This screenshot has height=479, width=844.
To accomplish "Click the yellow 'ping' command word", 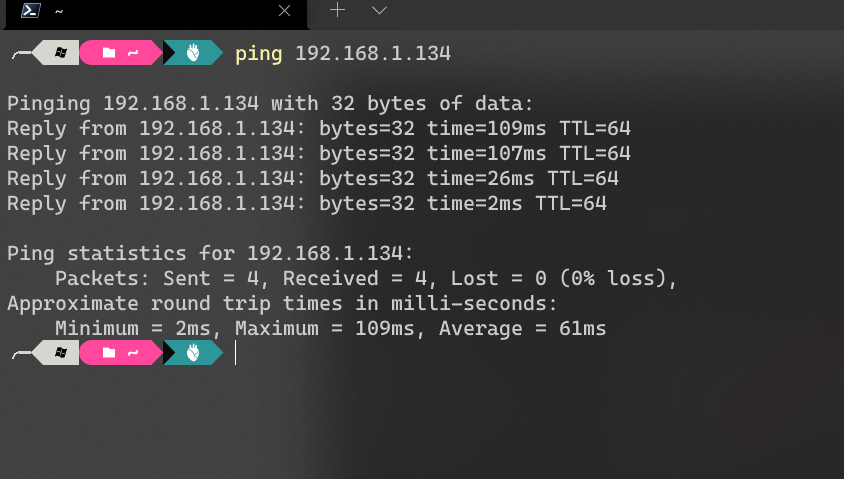I will 258,54.
